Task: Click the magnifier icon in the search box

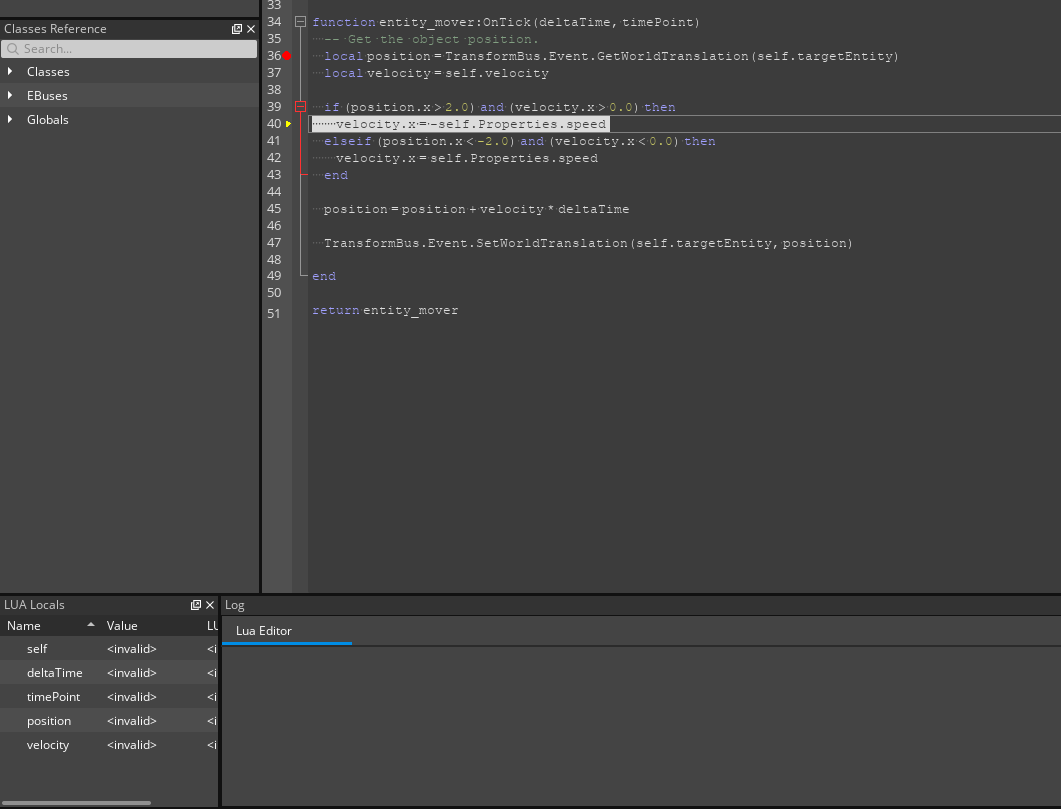Action: coord(14,48)
